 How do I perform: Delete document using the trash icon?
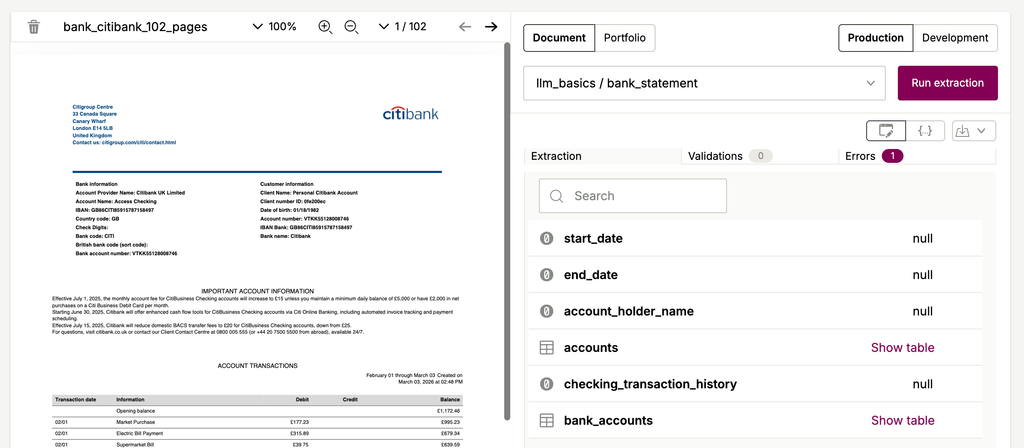pyautogui.click(x=34, y=27)
